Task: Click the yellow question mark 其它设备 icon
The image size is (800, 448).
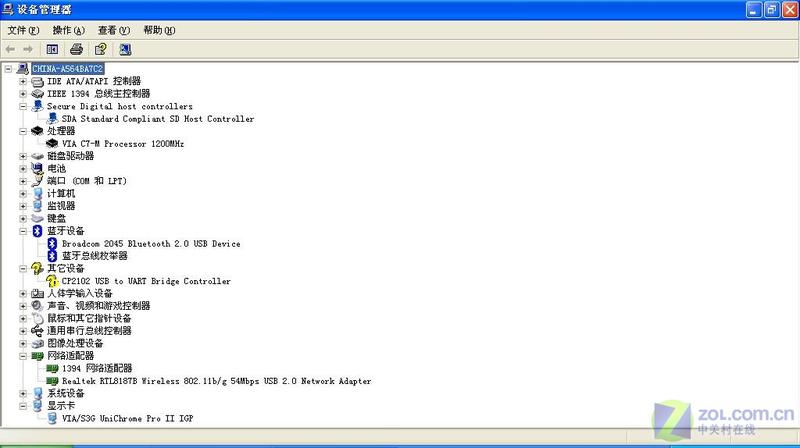Action: coord(37,268)
